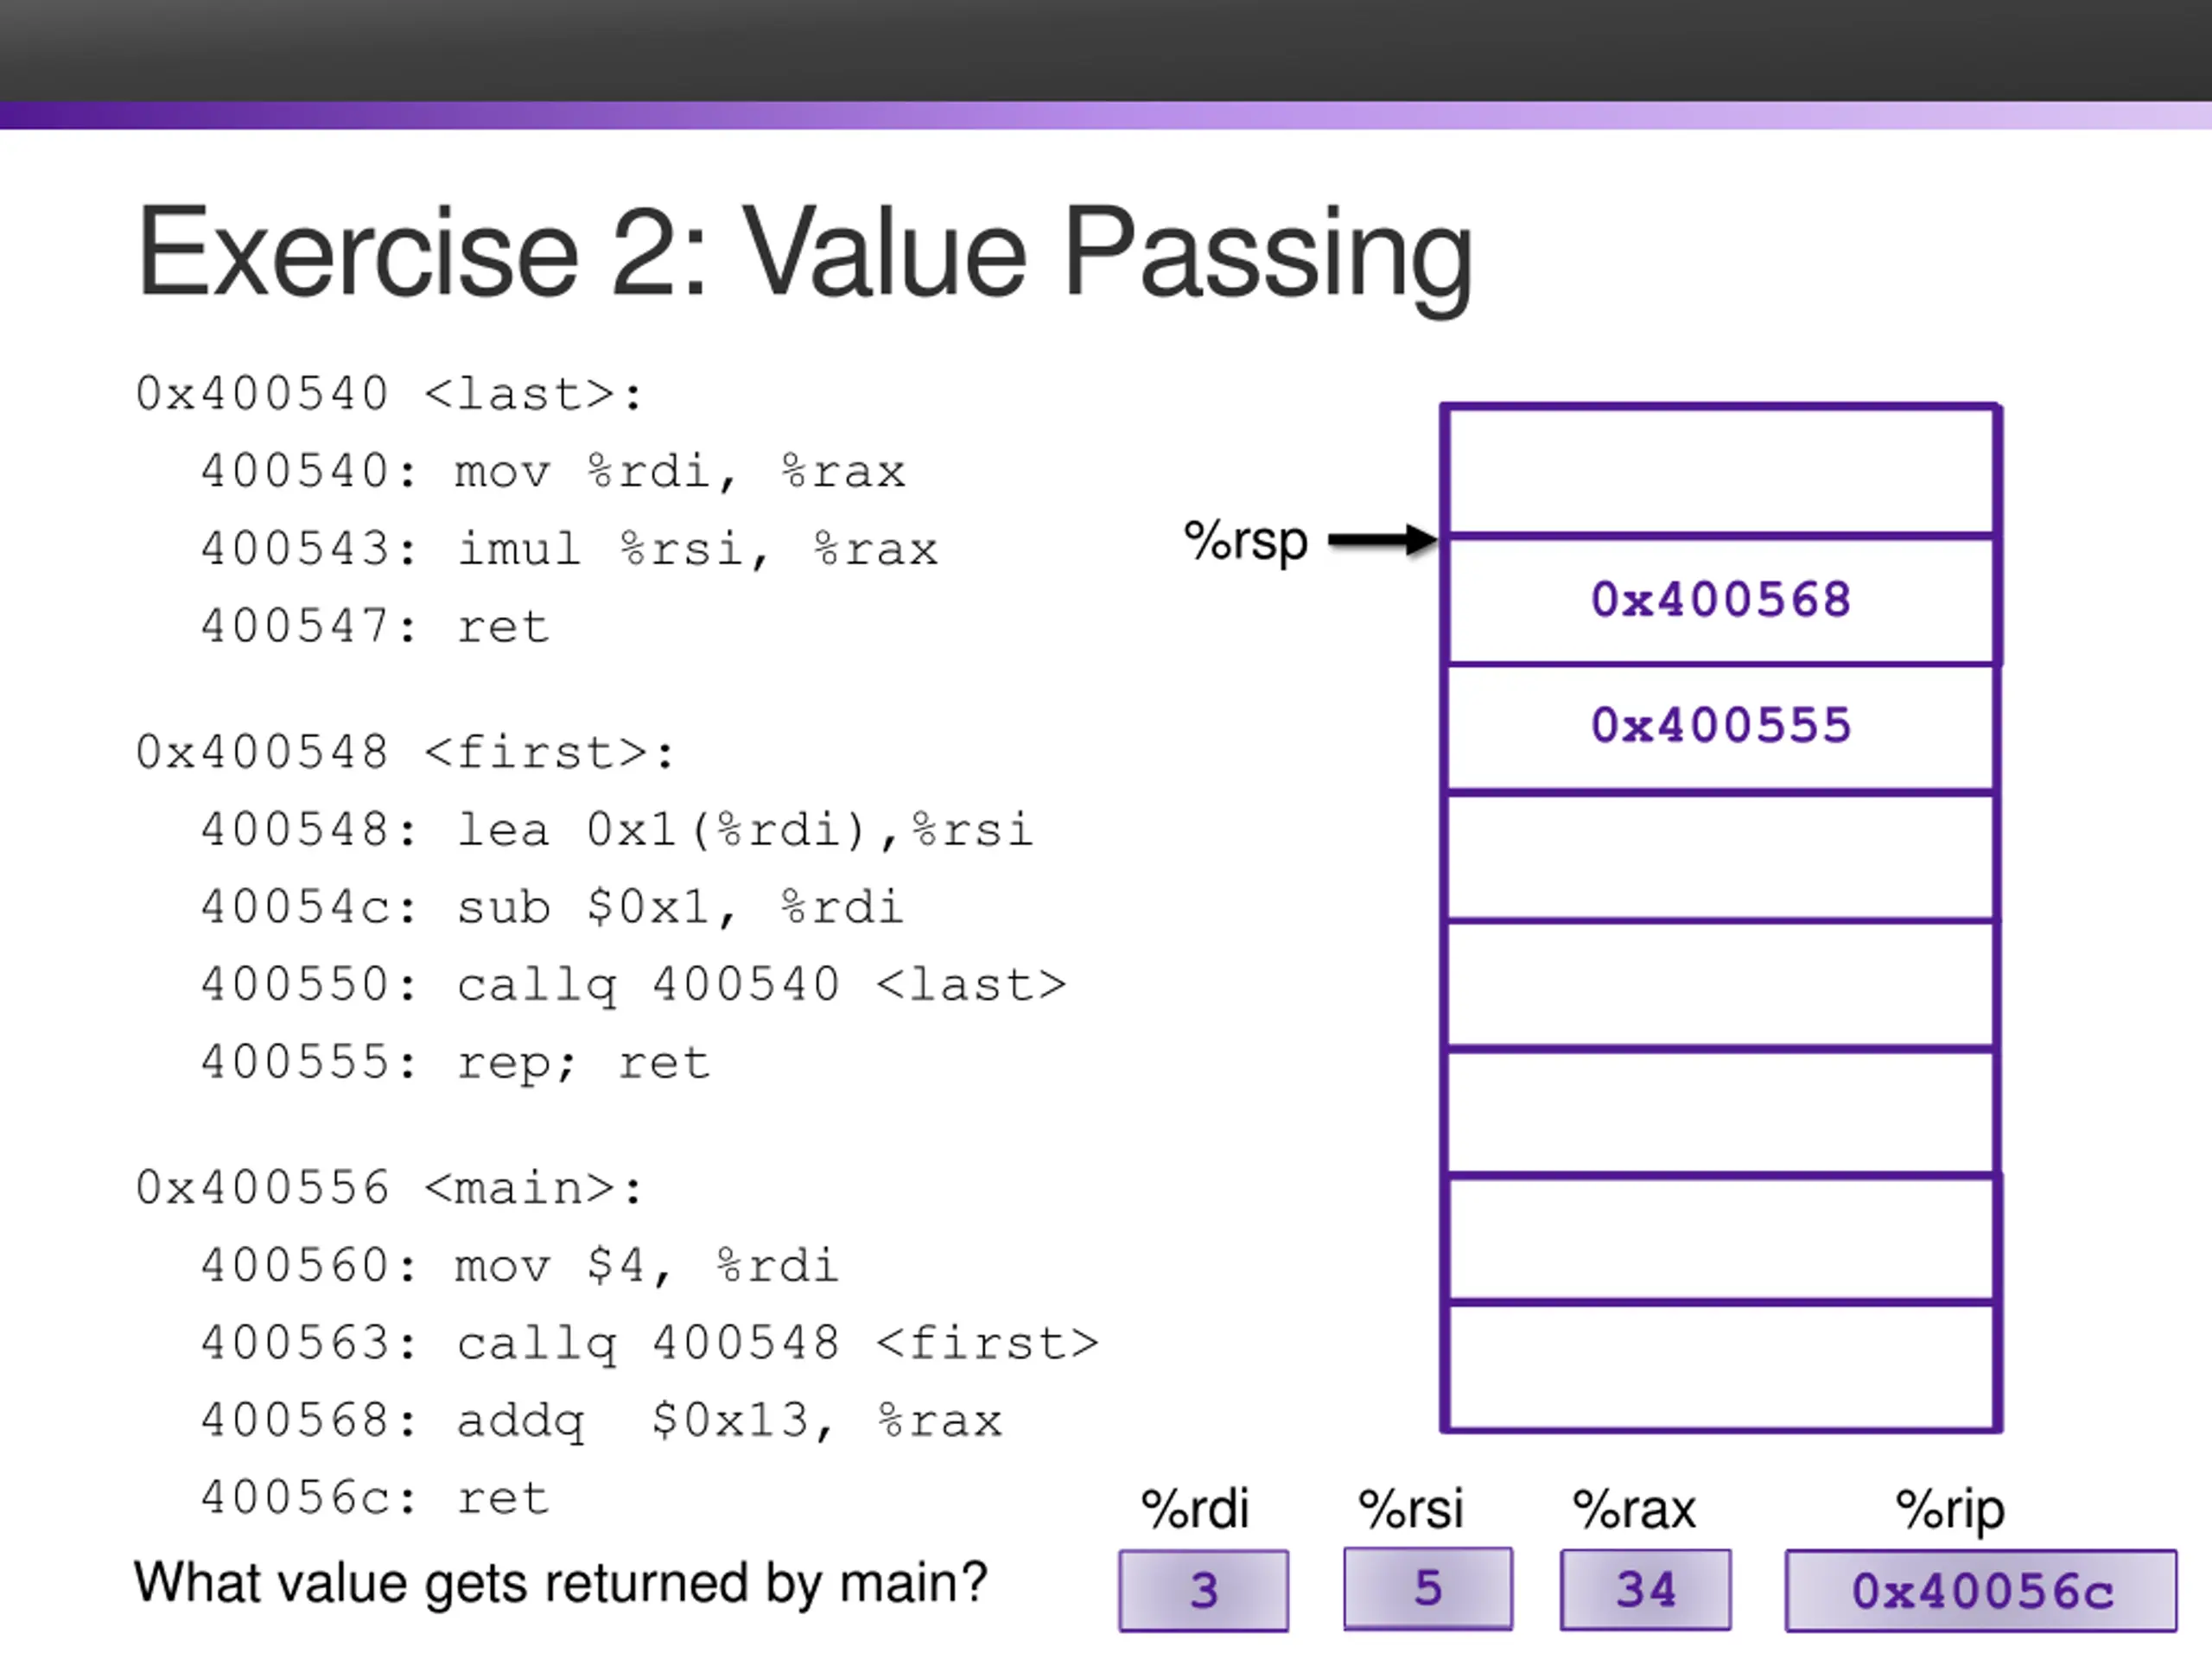Click the 0x400548 <first> function label

coord(405,752)
